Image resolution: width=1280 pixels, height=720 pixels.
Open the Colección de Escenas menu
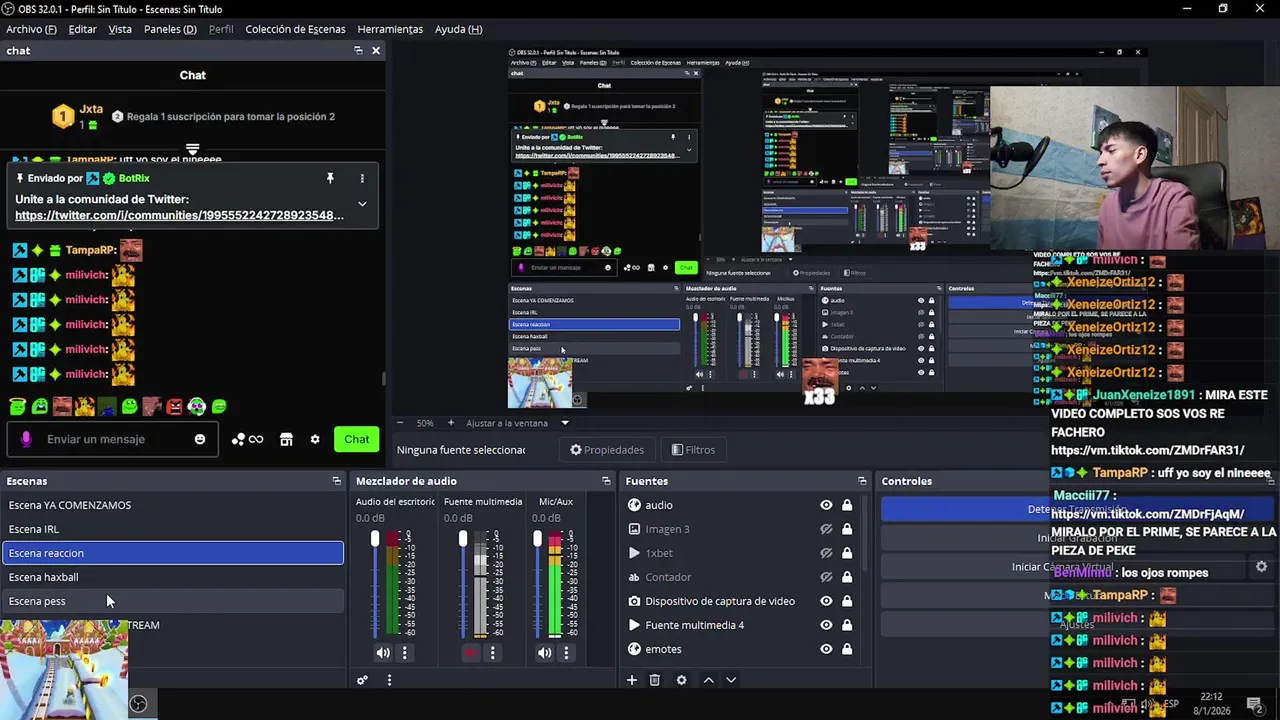click(295, 29)
